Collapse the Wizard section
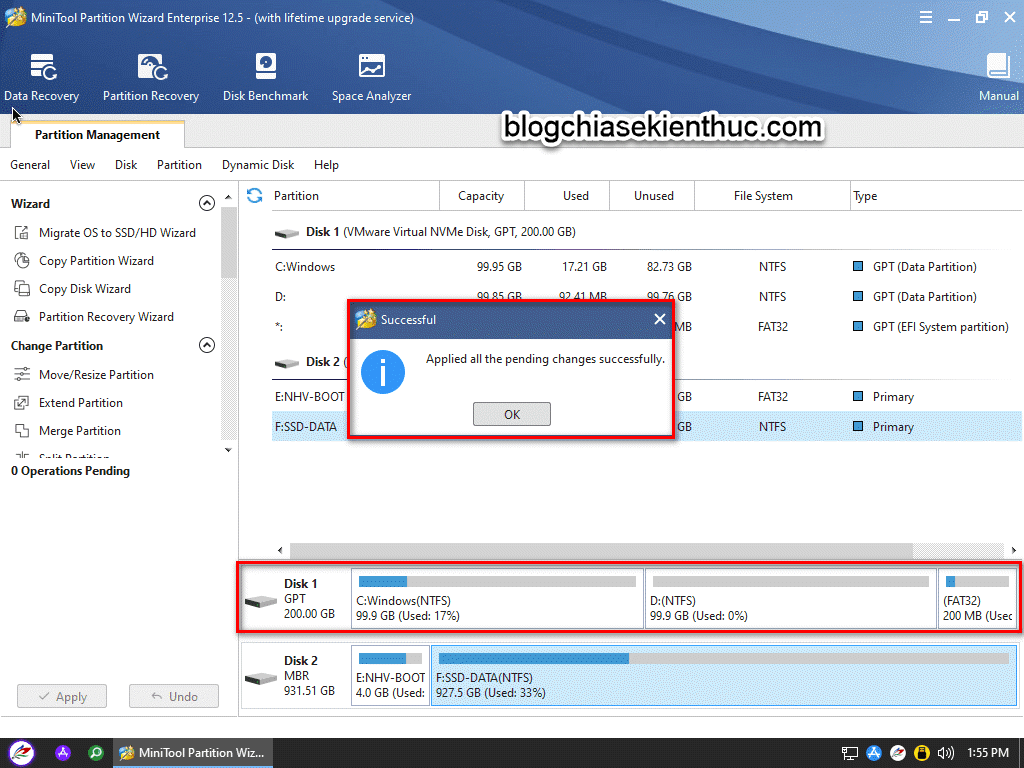The width and height of the screenshot is (1024, 768). (x=206, y=203)
